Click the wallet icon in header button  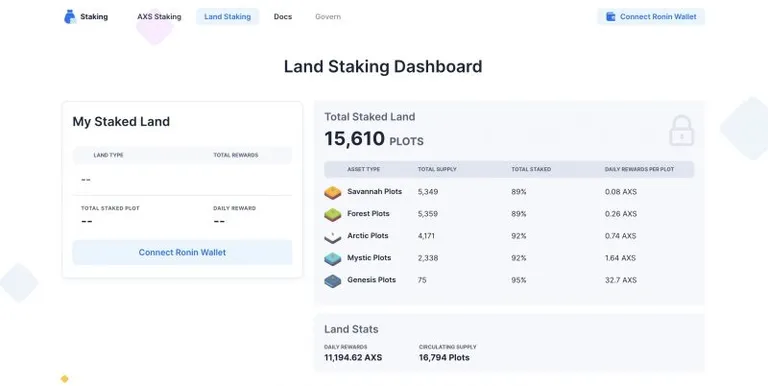pyautogui.click(x=611, y=17)
